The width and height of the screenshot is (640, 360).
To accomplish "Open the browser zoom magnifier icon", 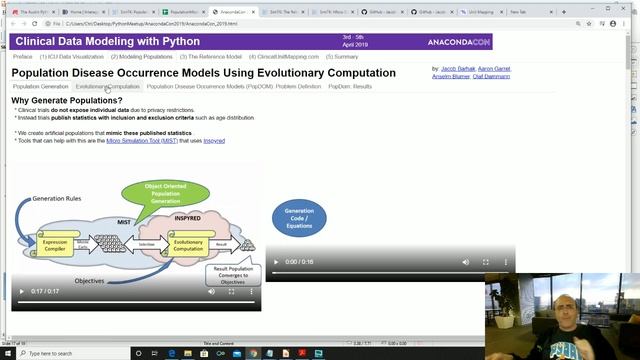I will click(x=578, y=24).
